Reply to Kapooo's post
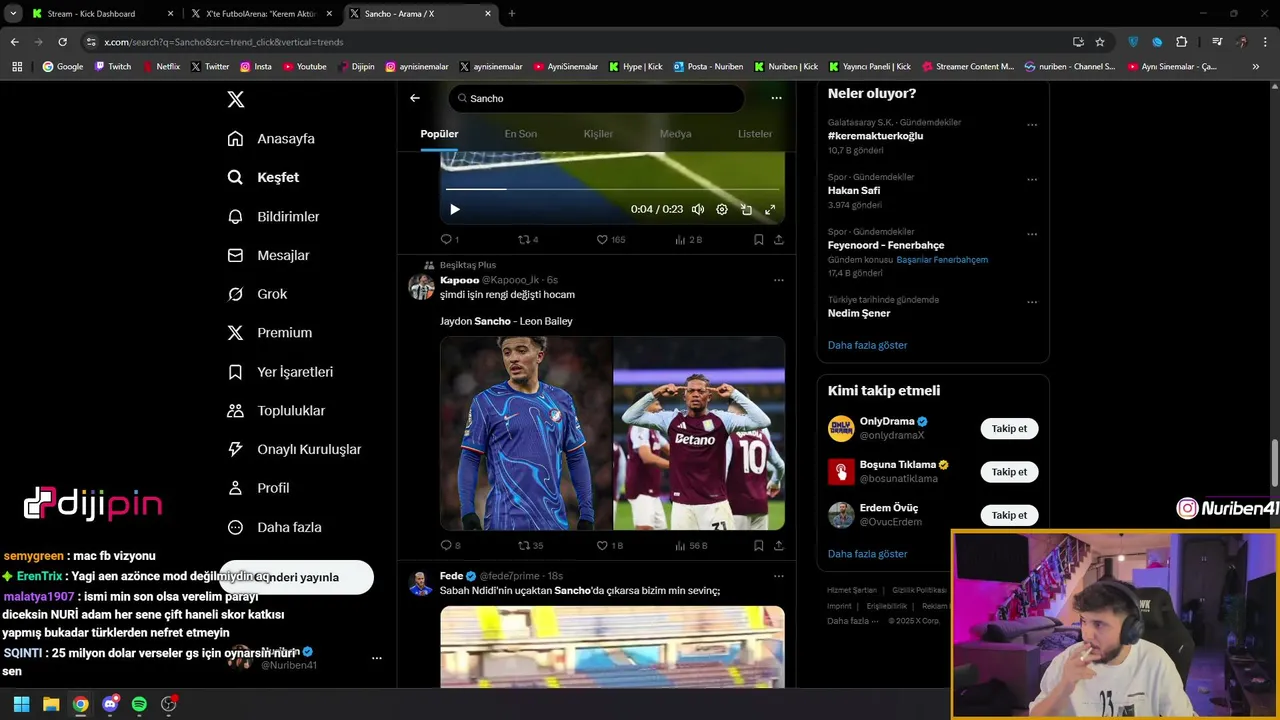Viewport: 1280px width, 720px height. coord(450,546)
